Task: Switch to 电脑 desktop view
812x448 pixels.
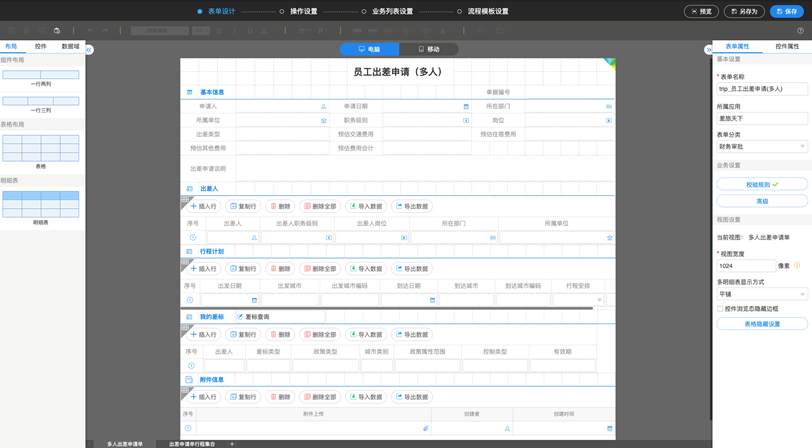Action: tap(369, 49)
